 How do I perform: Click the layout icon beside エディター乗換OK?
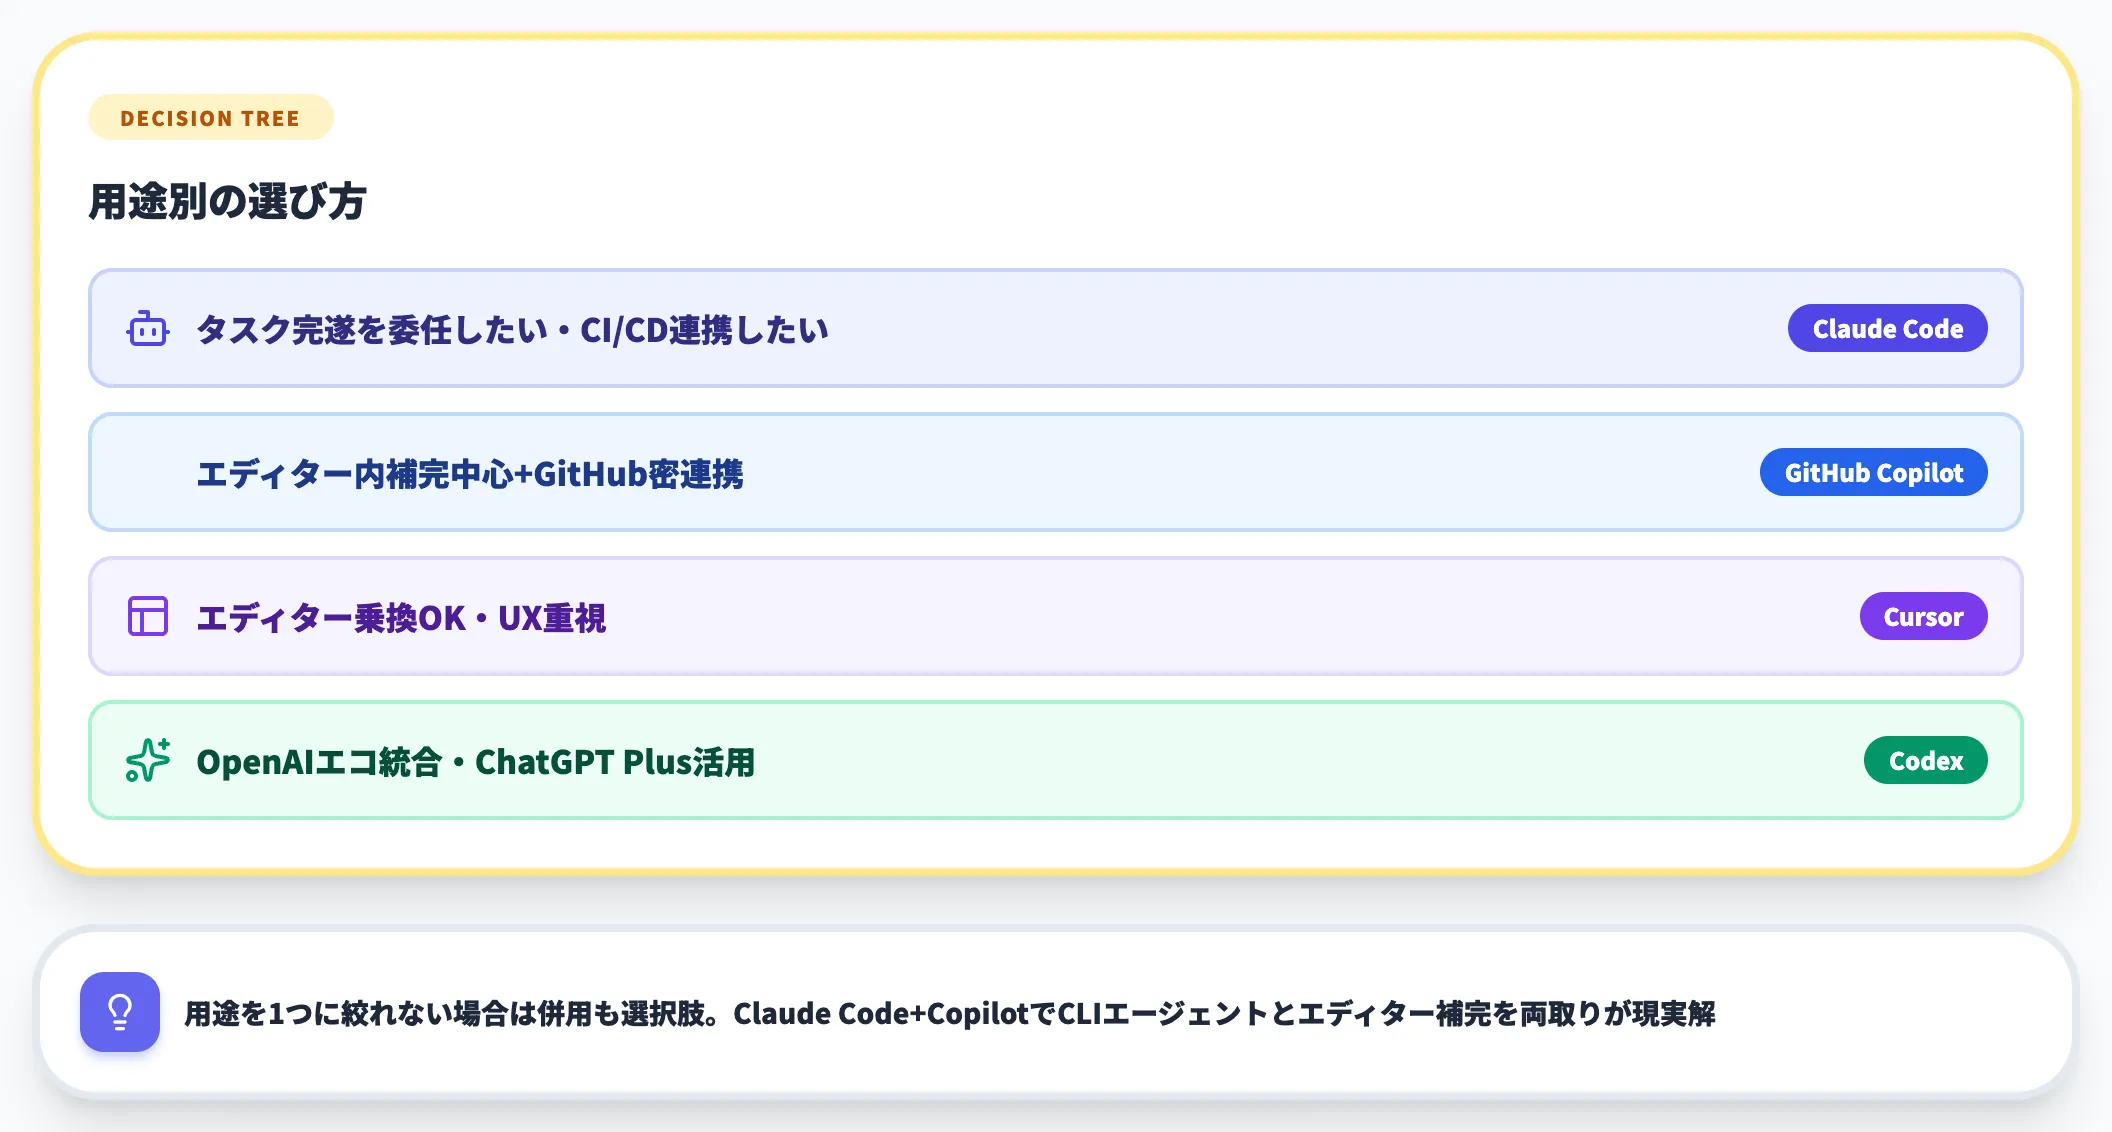148,617
